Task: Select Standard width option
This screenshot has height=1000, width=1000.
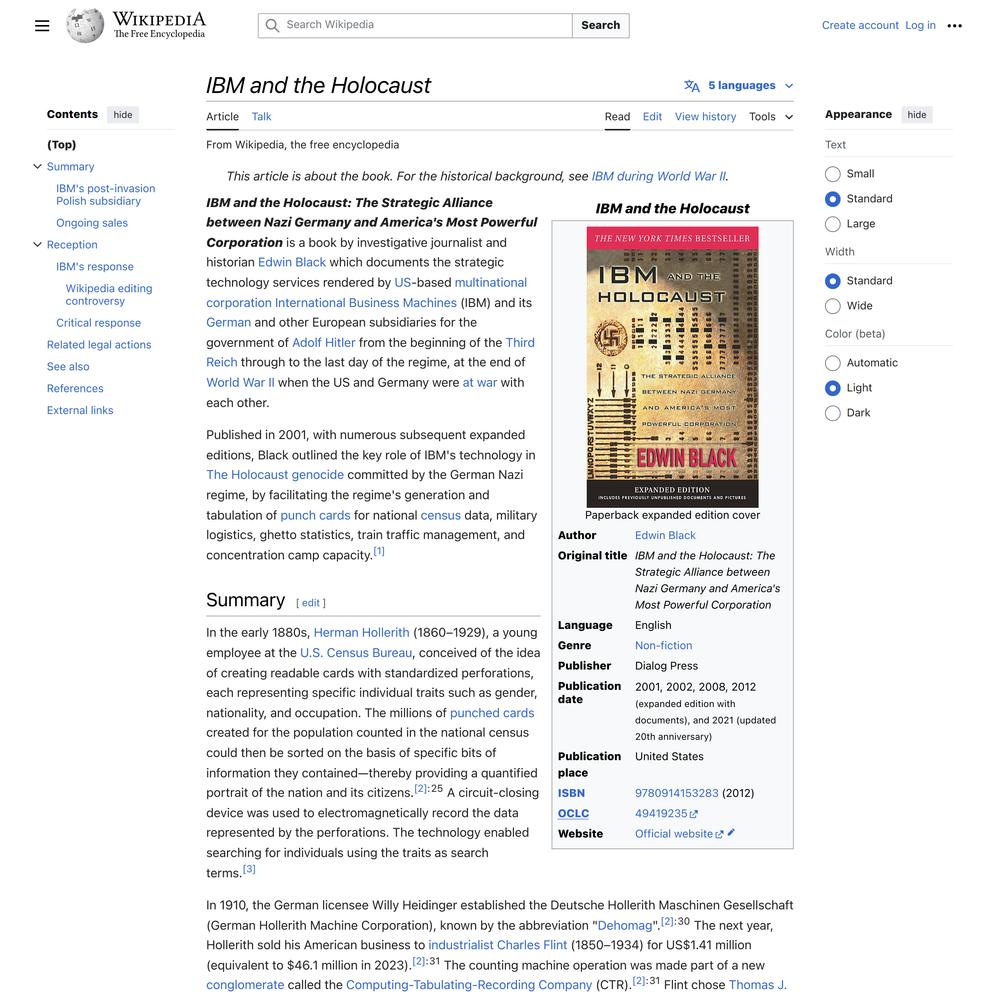Action: click(x=832, y=281)
